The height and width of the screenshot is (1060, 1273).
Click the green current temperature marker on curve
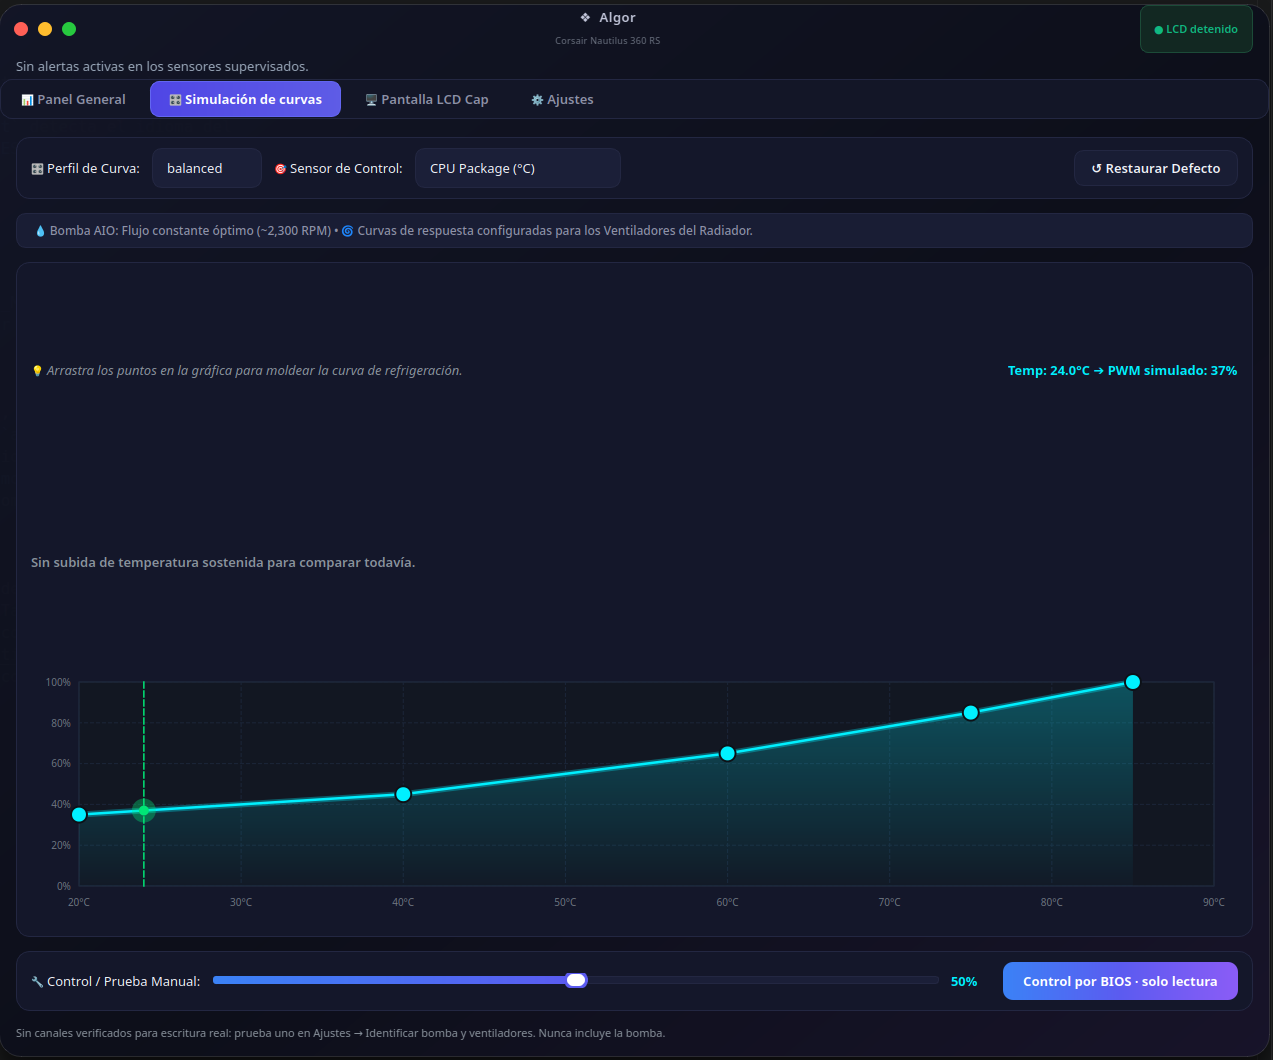click(144, 810)
